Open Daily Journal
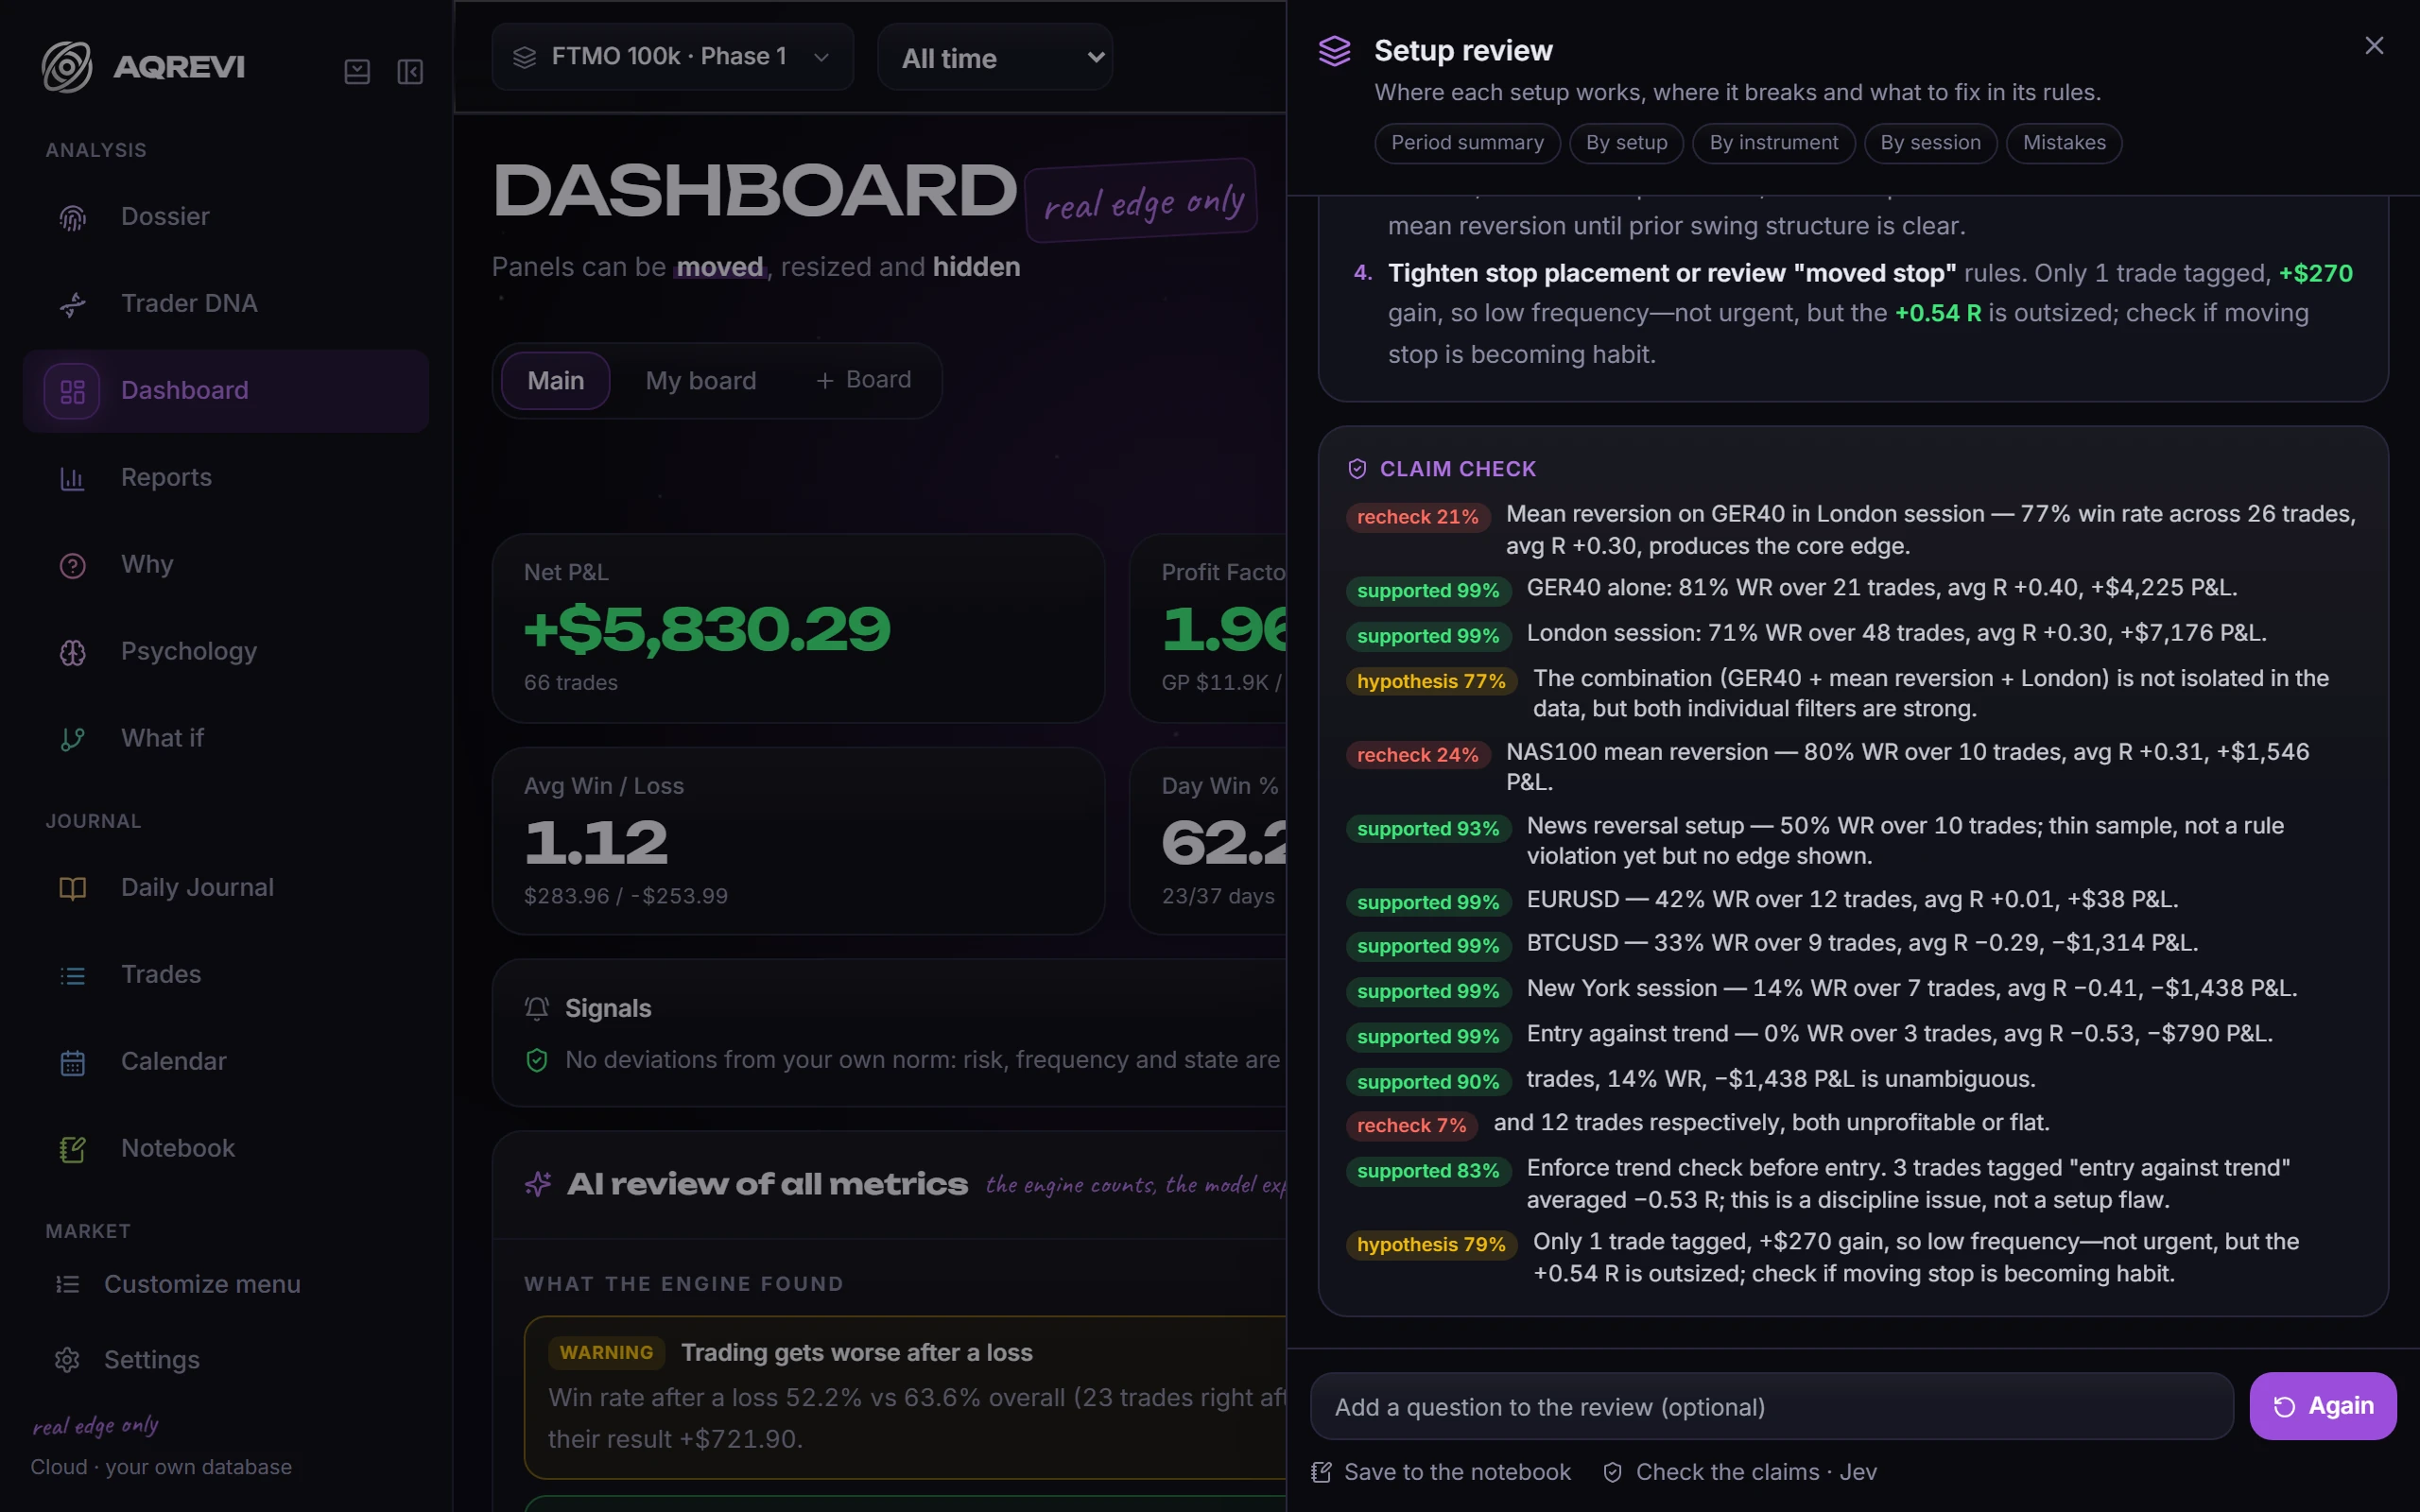This screenshot has height=1512, width=2420. pos(226,887)
